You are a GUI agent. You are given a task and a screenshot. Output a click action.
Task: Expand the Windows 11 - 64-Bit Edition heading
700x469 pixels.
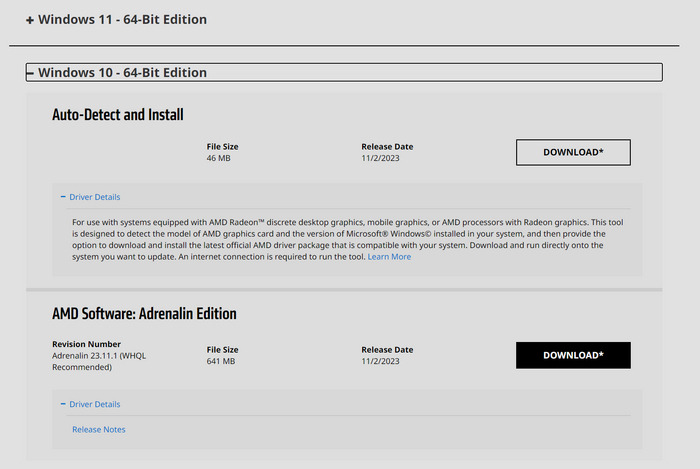pyautogui.click(x=122, y=20)
